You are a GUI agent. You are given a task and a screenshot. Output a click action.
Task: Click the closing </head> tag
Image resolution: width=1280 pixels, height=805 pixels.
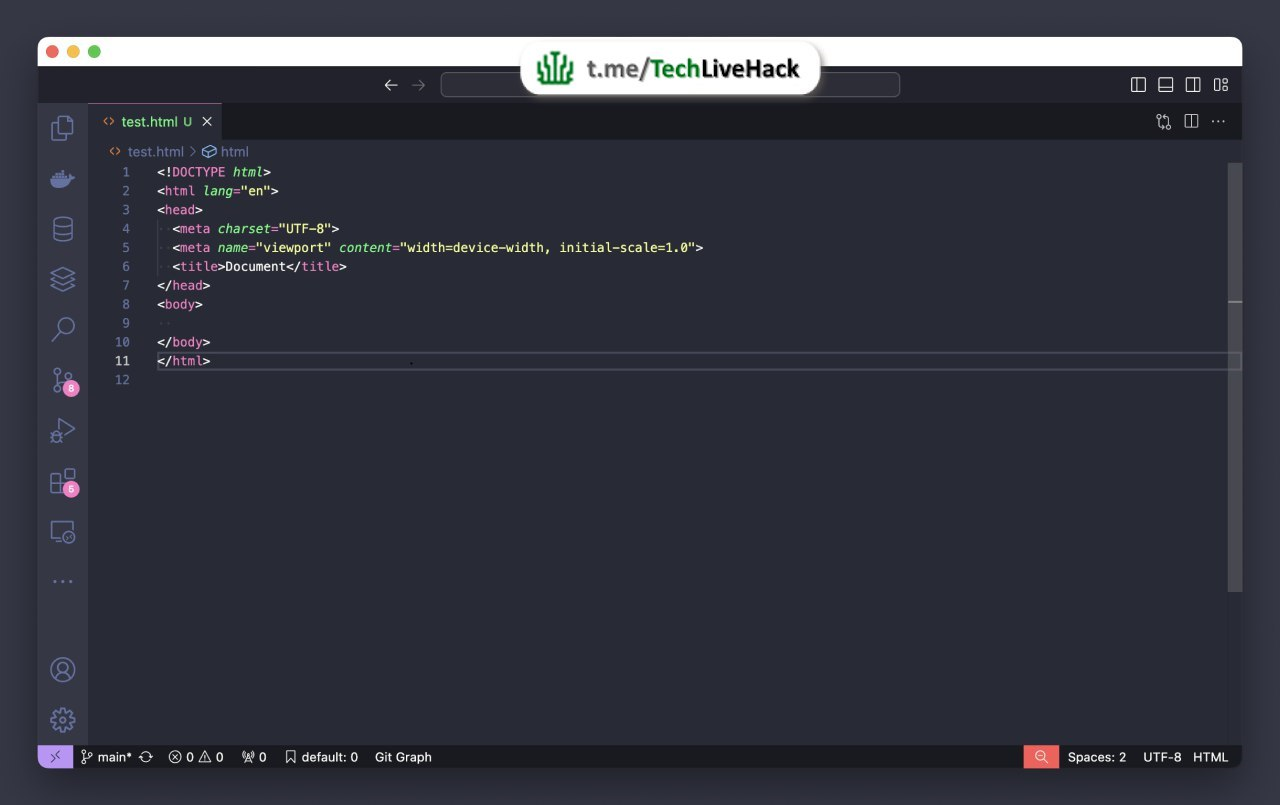point(184,286)
